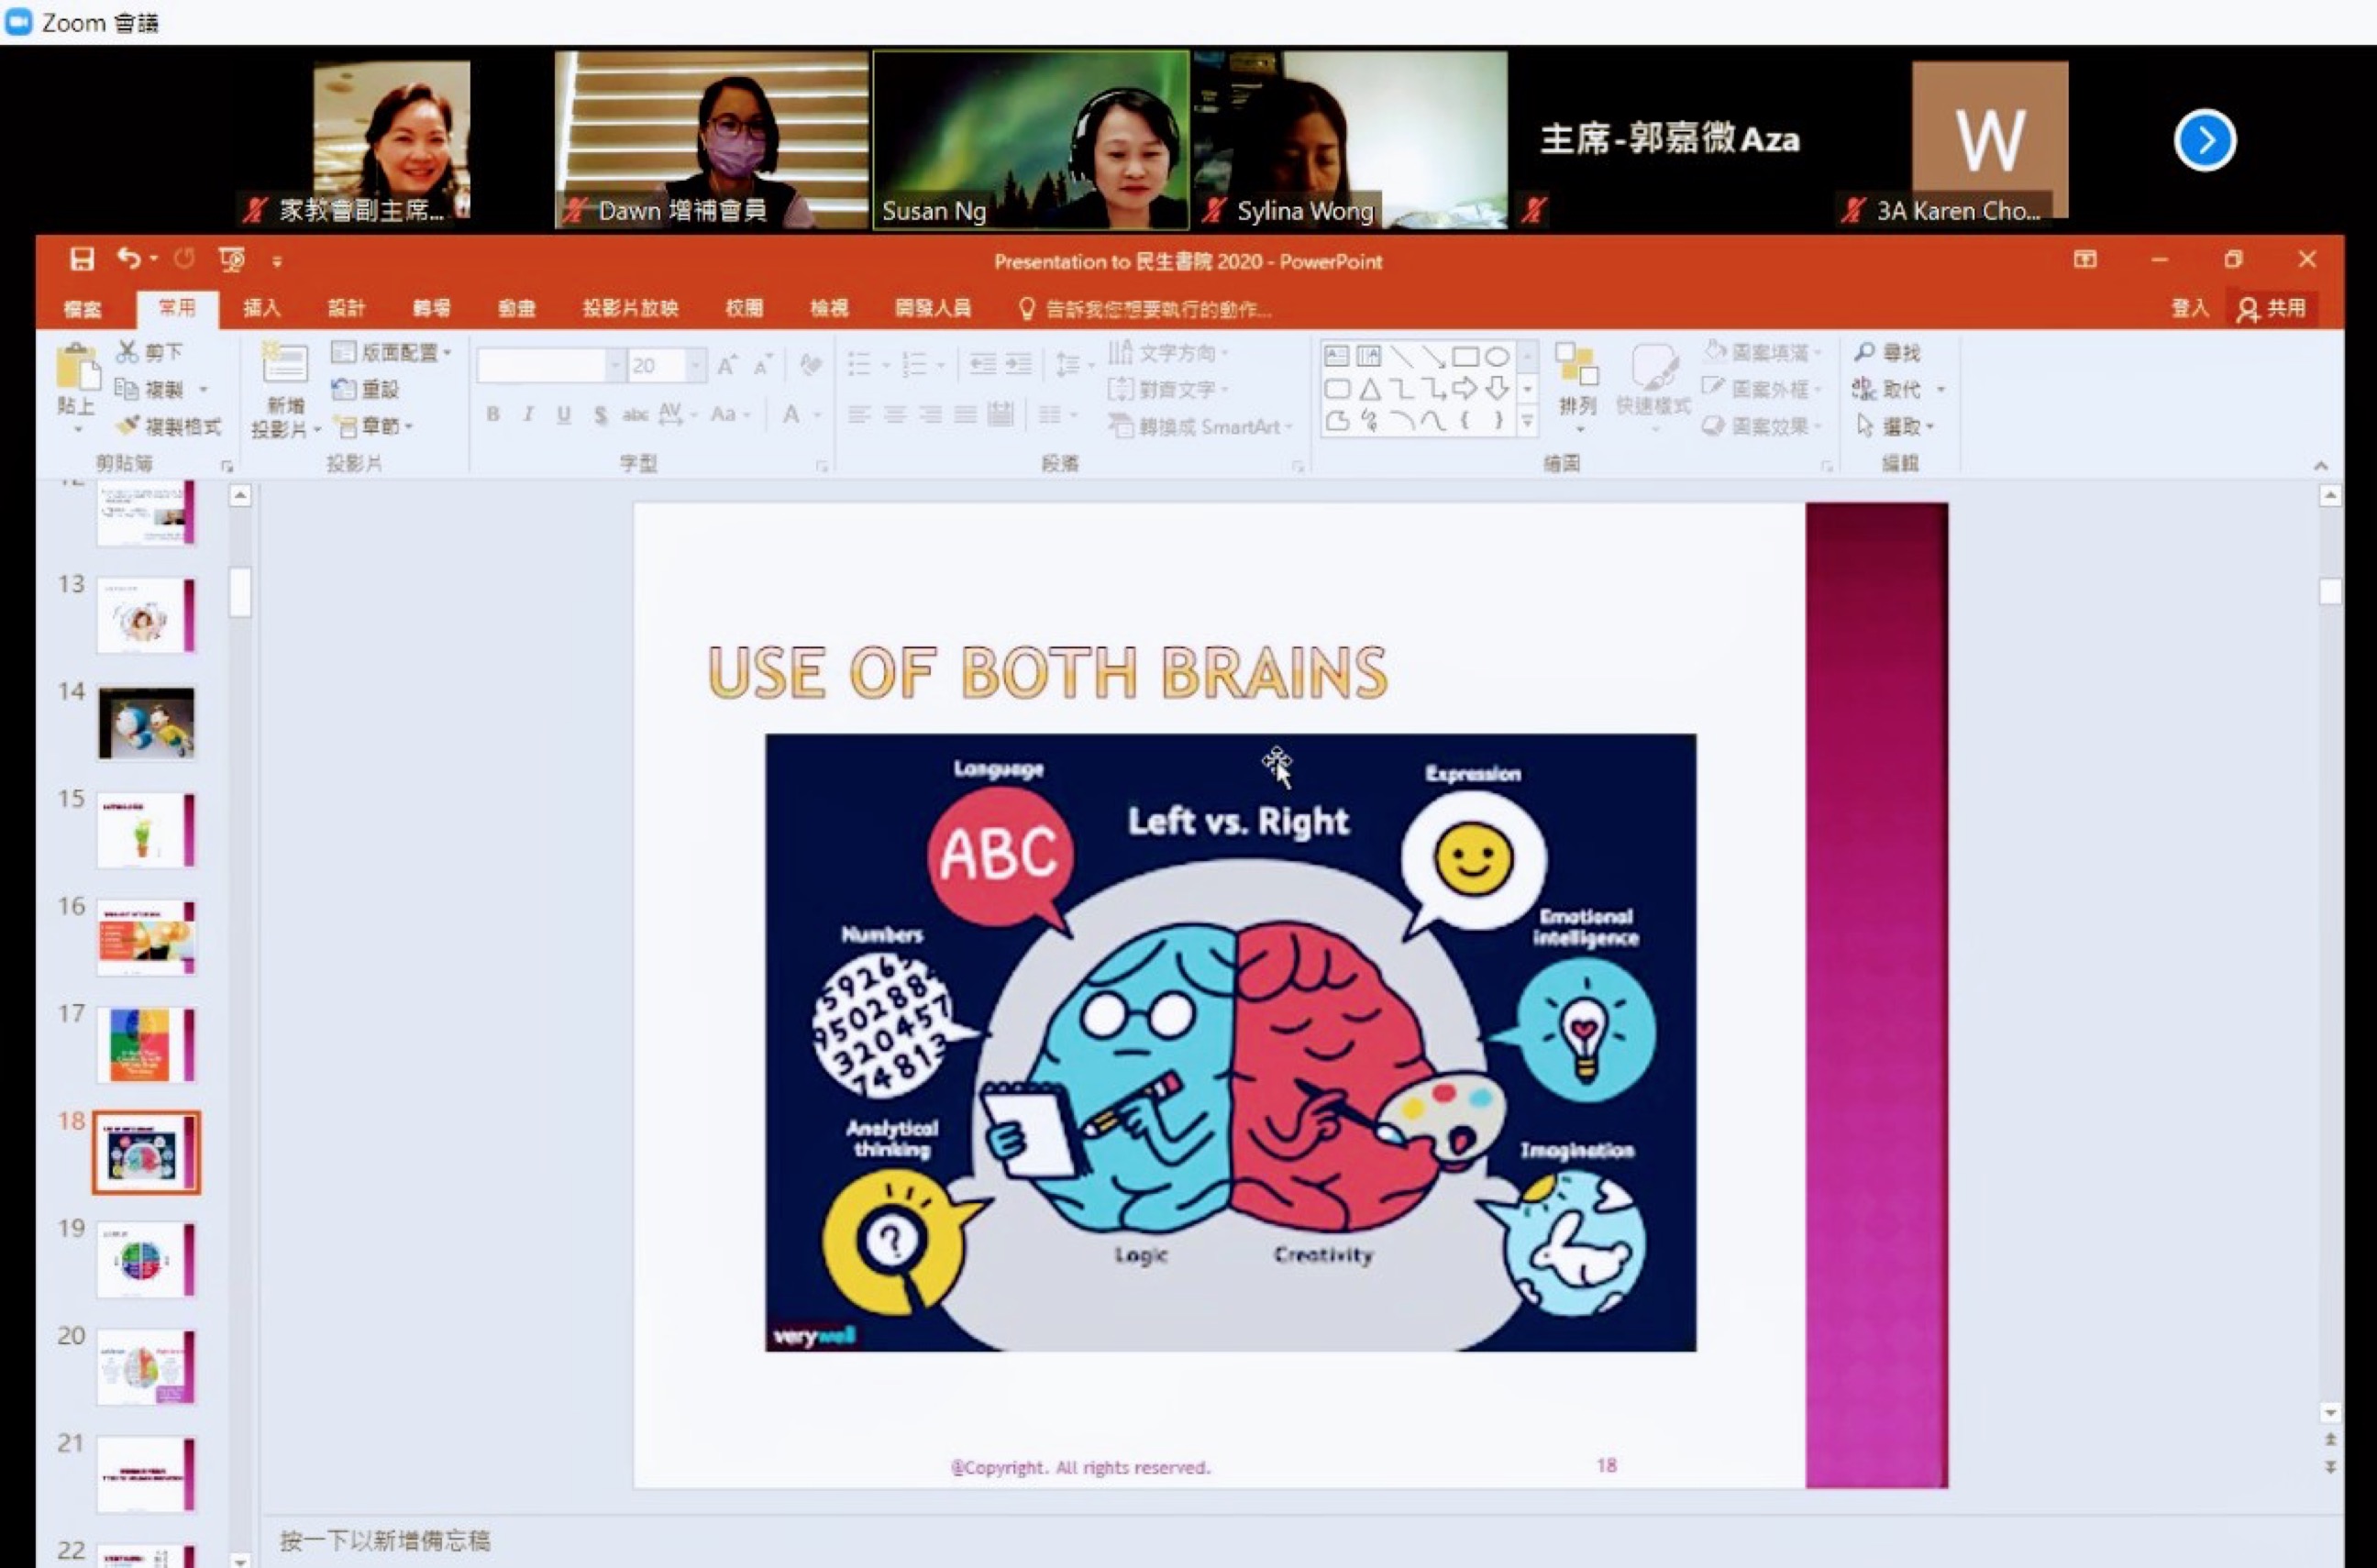Click the Zoom next-participants blue arrow

tap(2205, 140)
